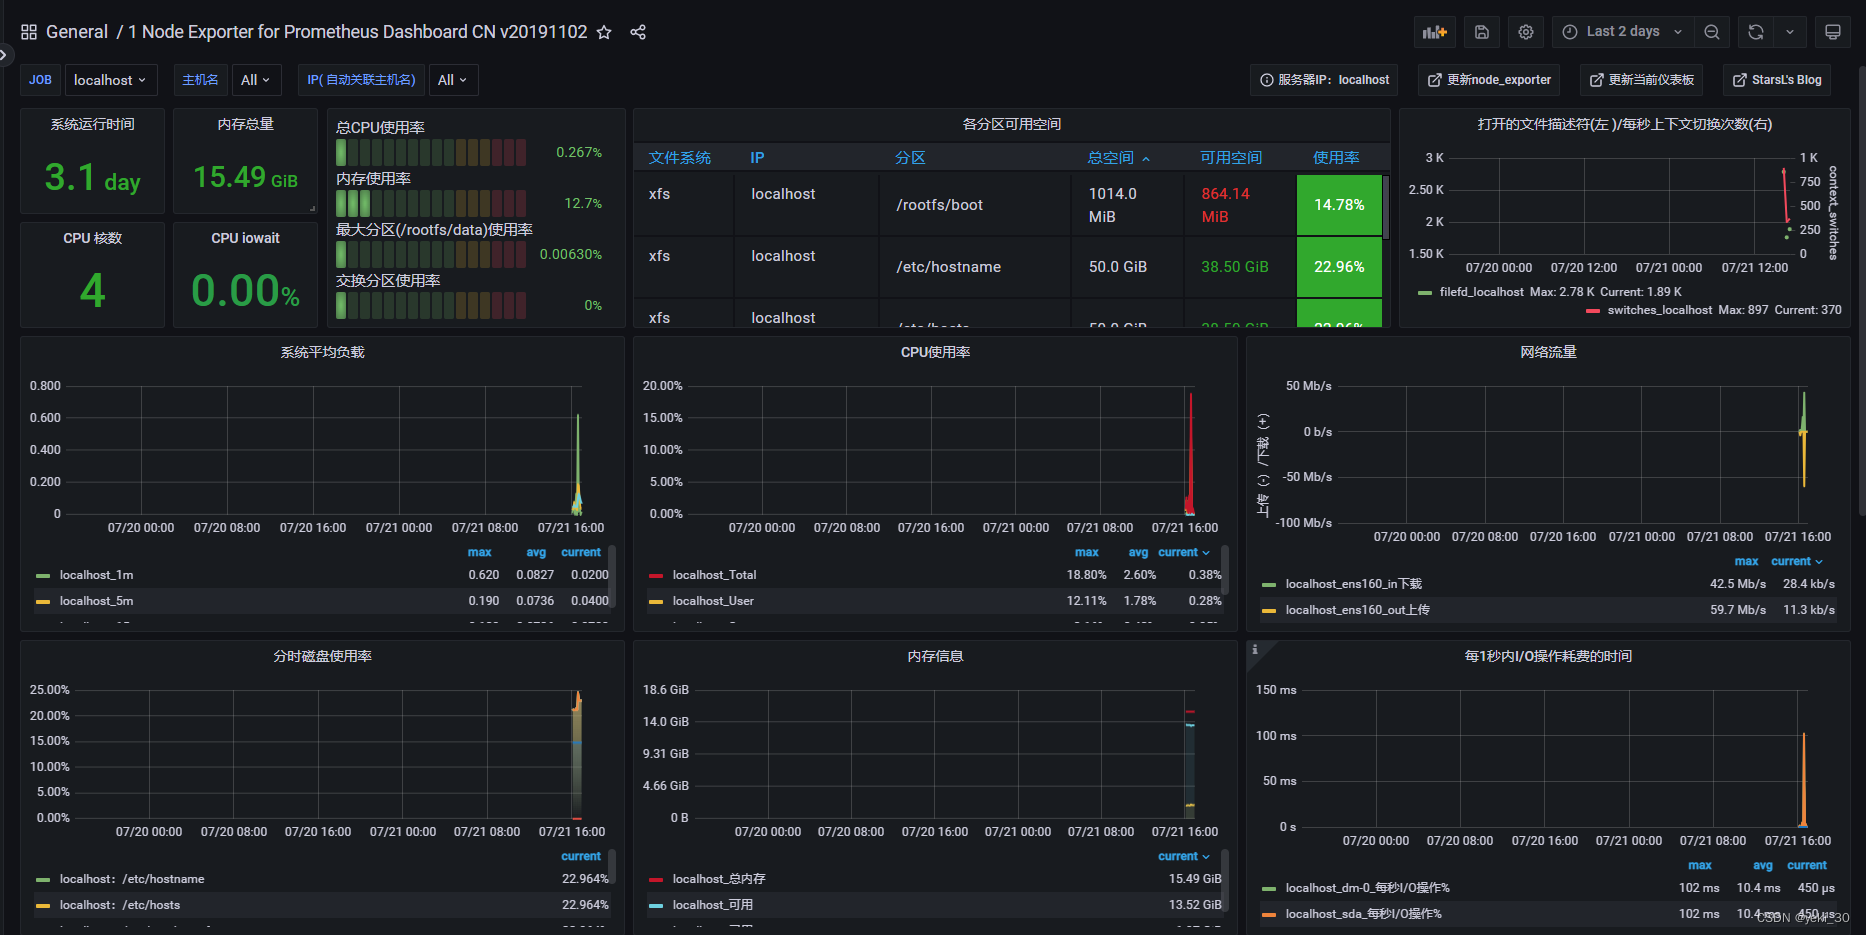The height and width of the screenshot is (935, 1866).
Task: Toggle localhost_ens160_in下载 network series
Action: 1354,584
